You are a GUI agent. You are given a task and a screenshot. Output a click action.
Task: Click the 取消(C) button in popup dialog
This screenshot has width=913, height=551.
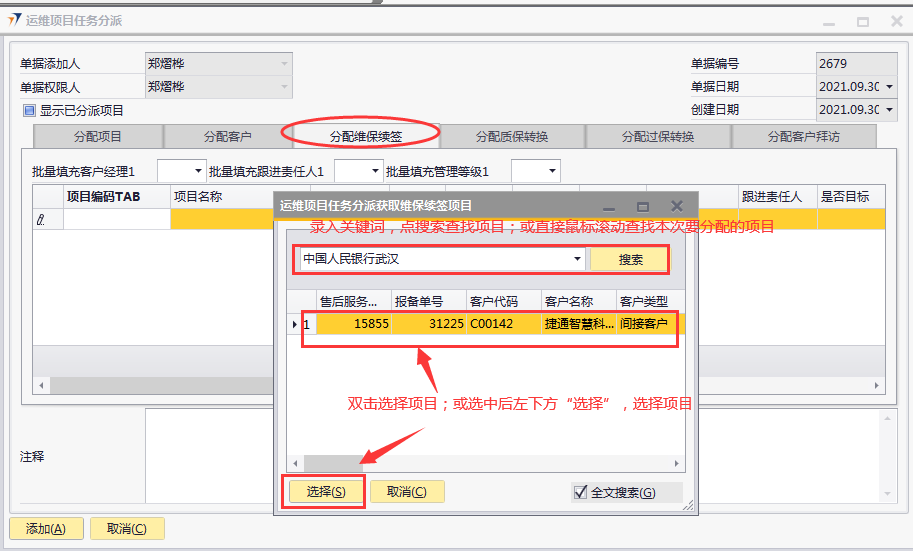[x=407, y=492]
